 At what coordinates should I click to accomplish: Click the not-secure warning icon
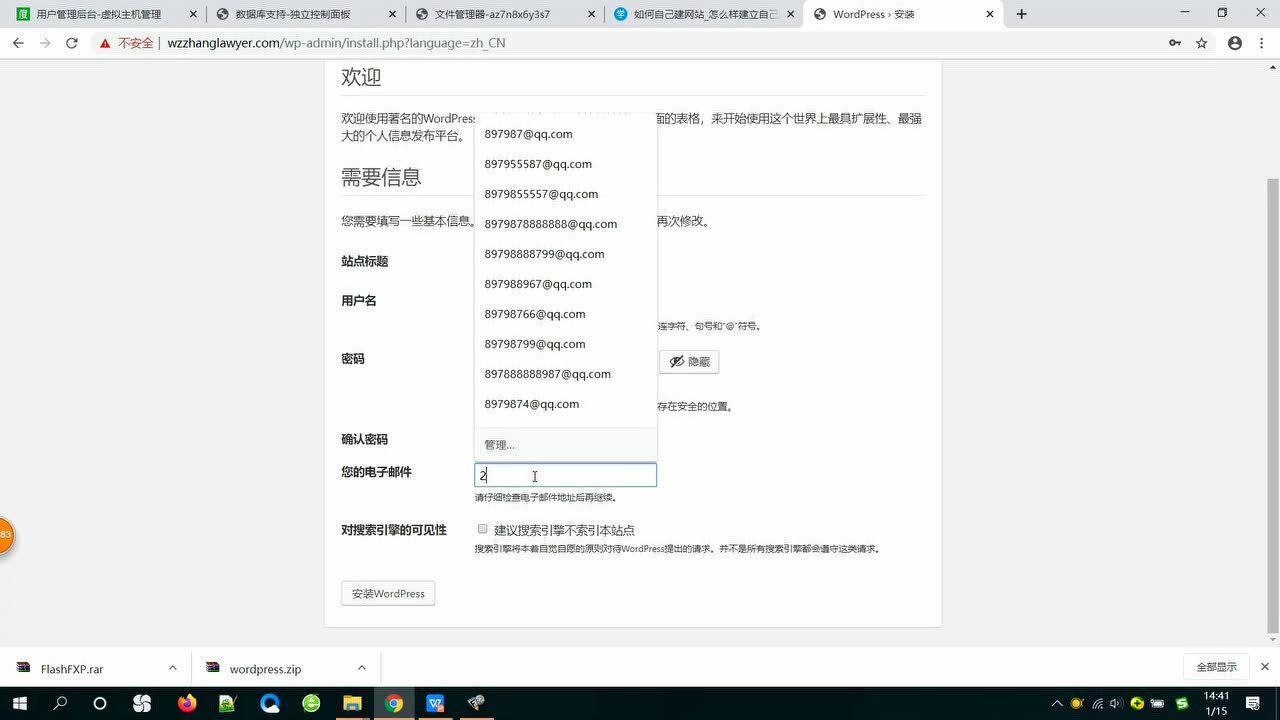[x=105, y=43]
